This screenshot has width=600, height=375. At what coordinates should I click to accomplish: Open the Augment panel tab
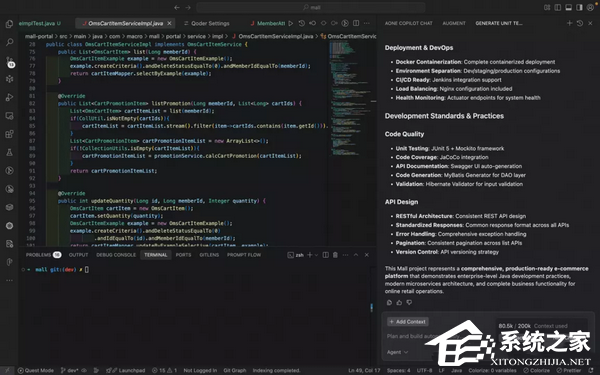pos(454,23)
